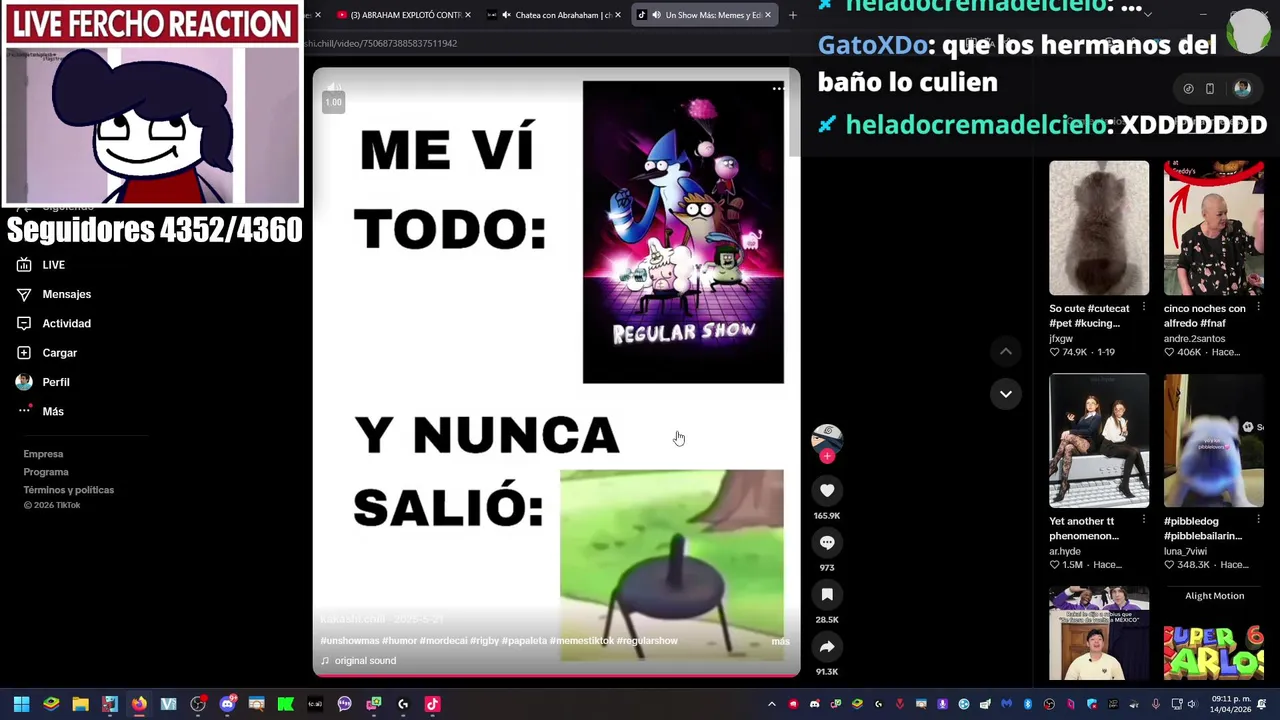Open Windows Start menu

(x=21, y=704)
